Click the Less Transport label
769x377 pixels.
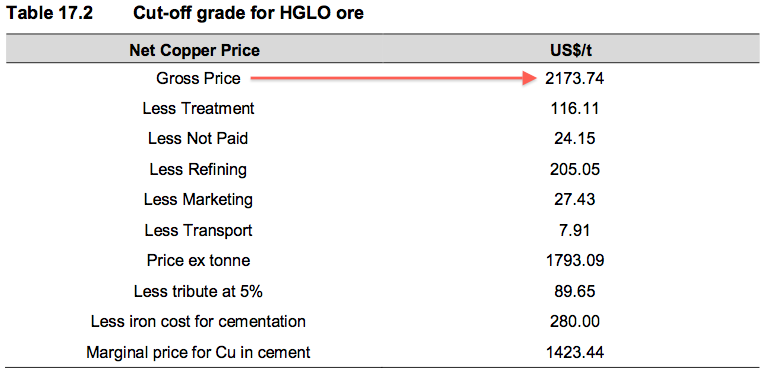[x=198, y=230]
